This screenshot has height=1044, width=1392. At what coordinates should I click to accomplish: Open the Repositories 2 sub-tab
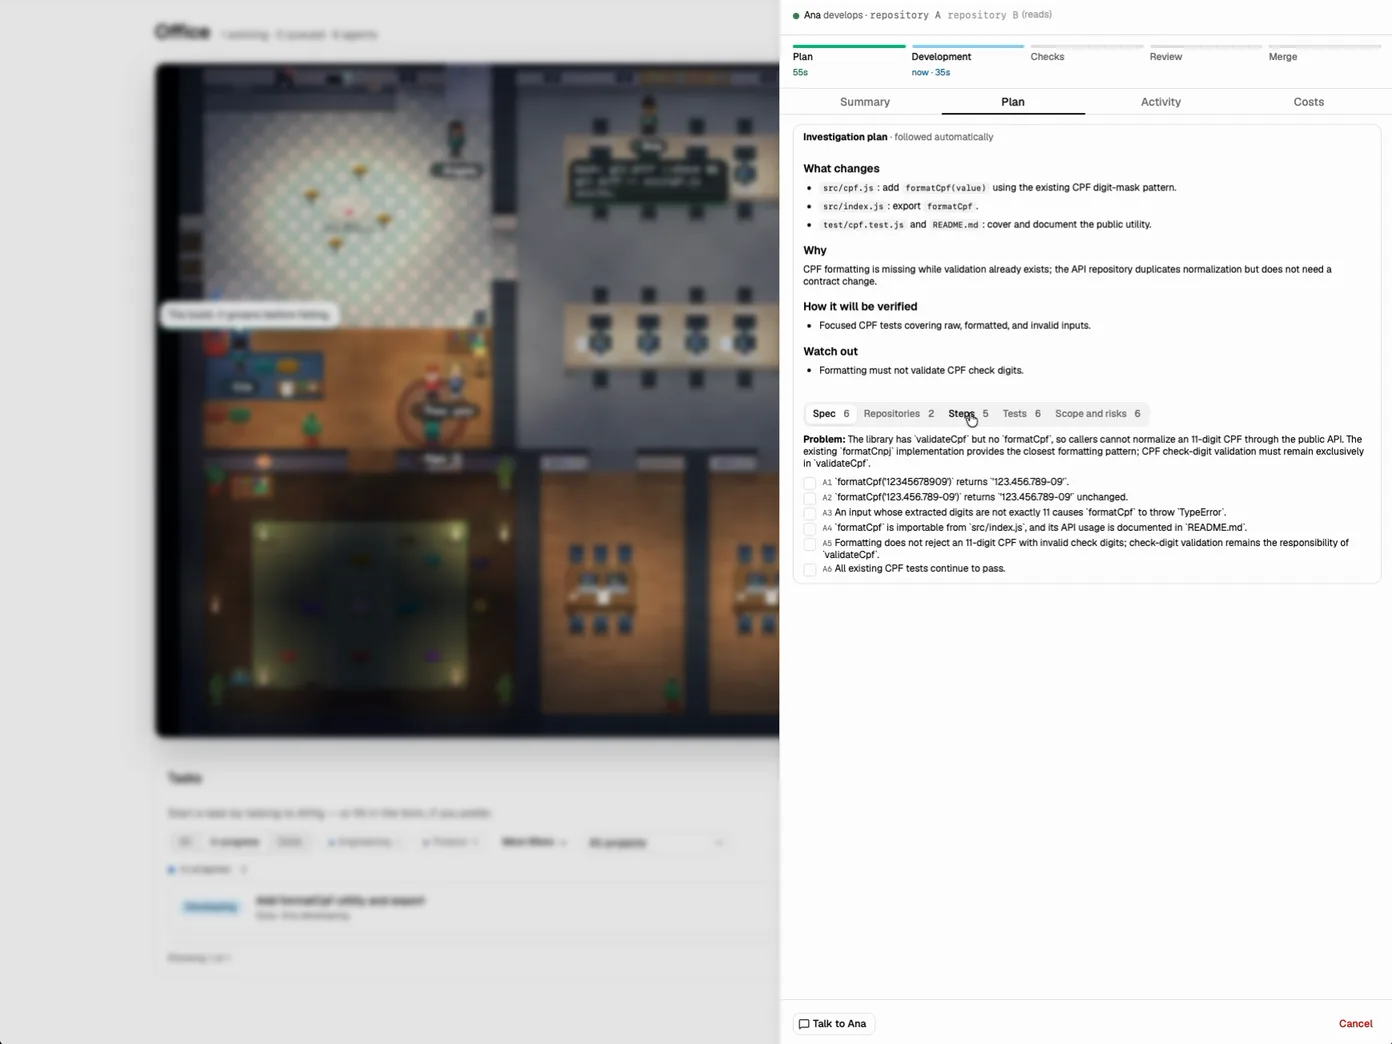(899, 414)
